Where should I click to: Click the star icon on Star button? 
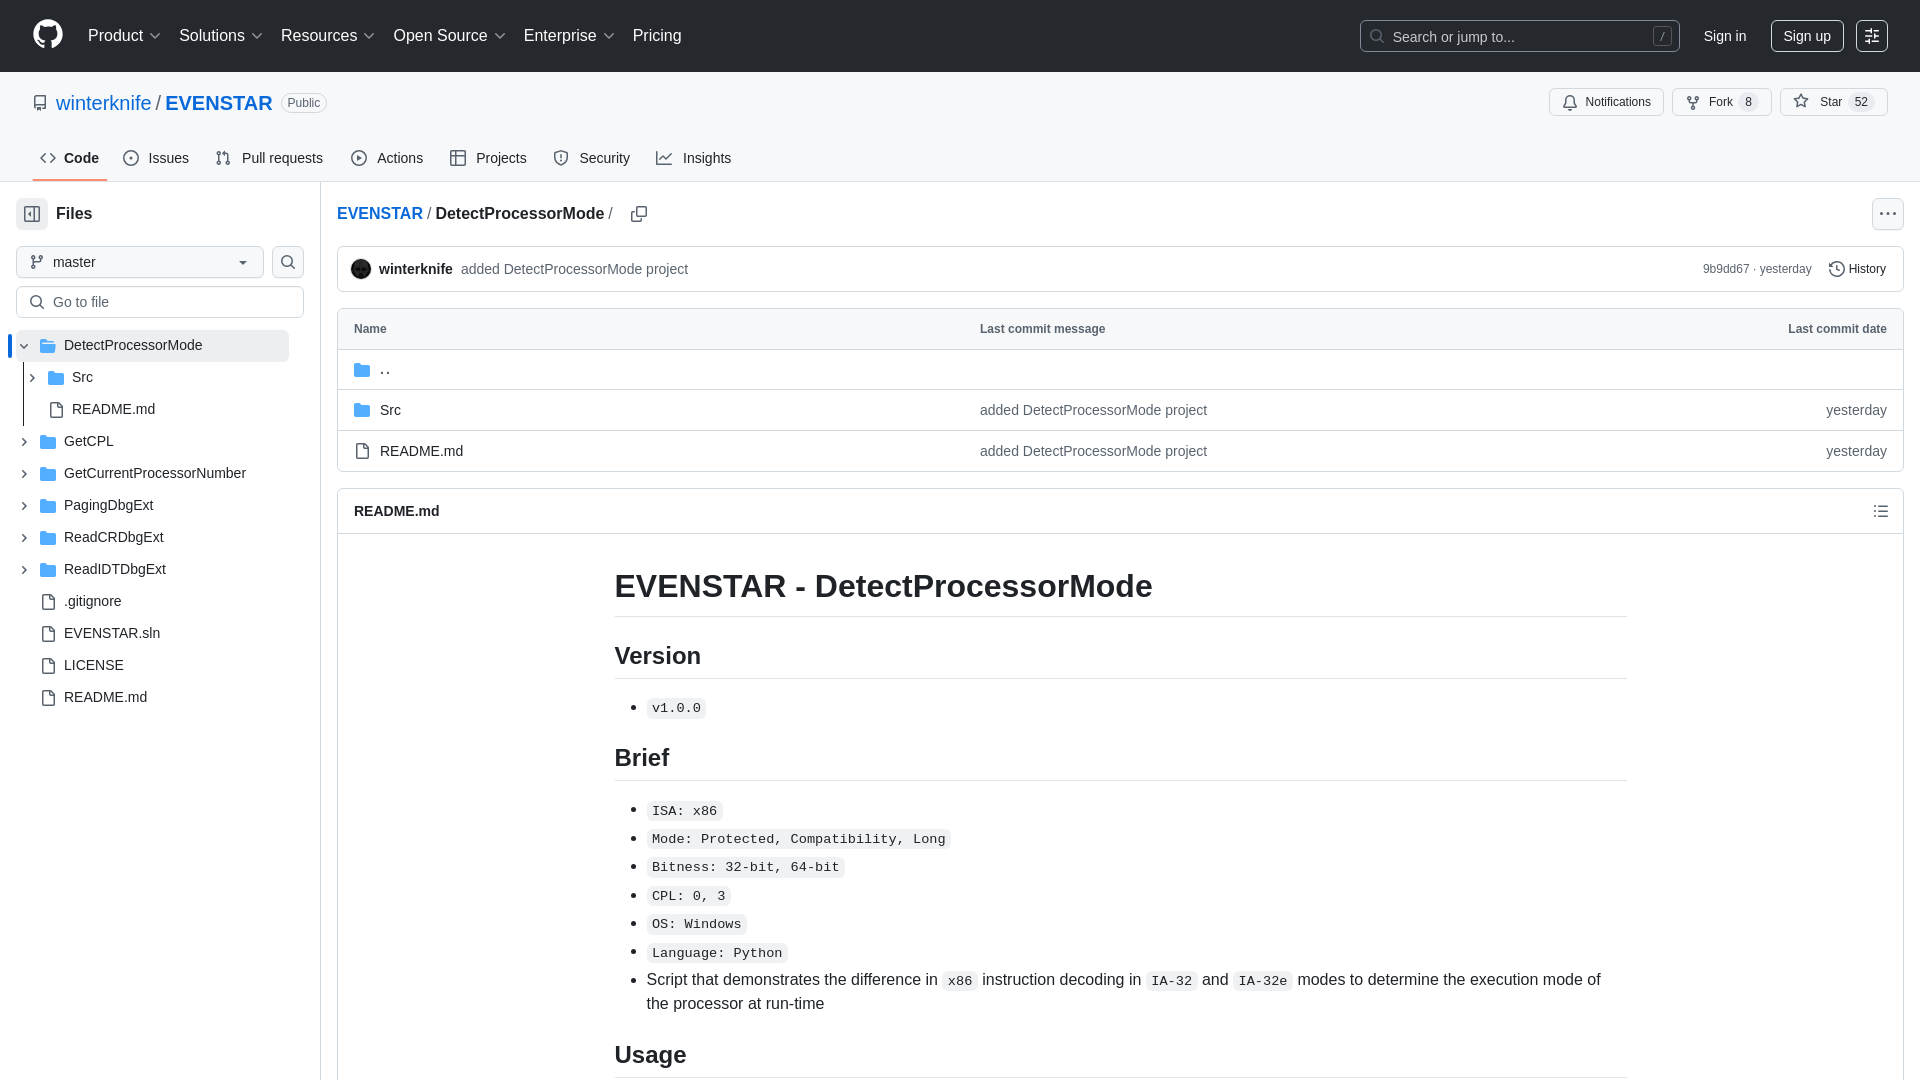pyautogui.click(x=1801, y=102)
